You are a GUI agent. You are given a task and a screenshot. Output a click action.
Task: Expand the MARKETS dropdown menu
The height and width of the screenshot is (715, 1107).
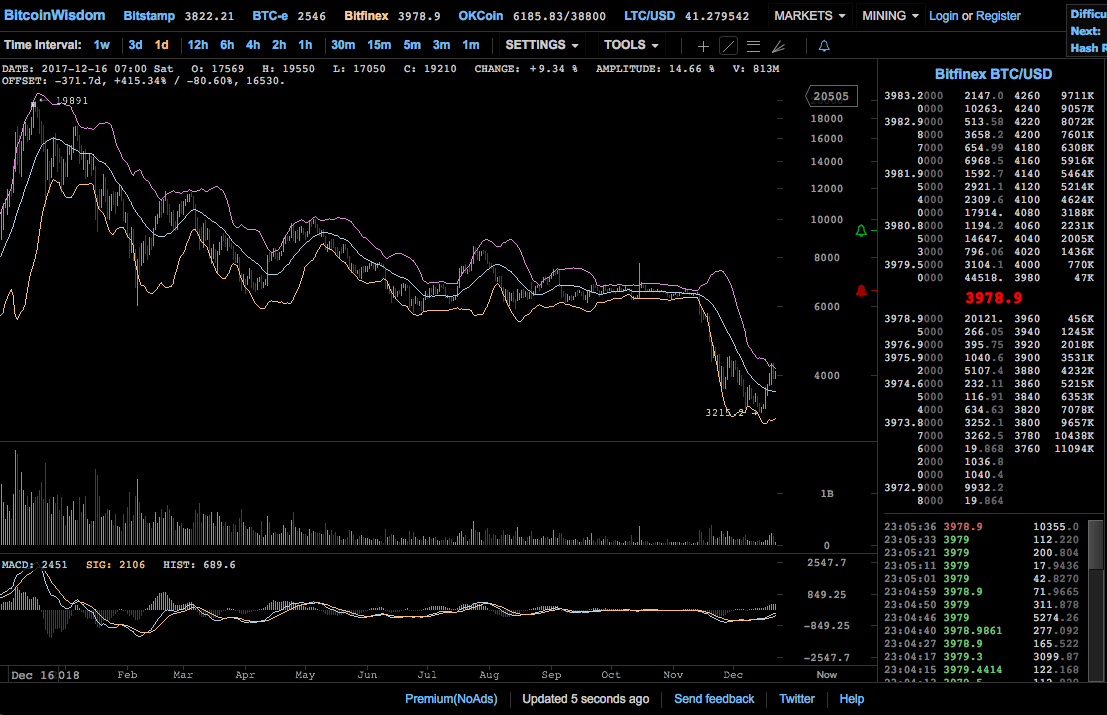click(x=809, y=16)
